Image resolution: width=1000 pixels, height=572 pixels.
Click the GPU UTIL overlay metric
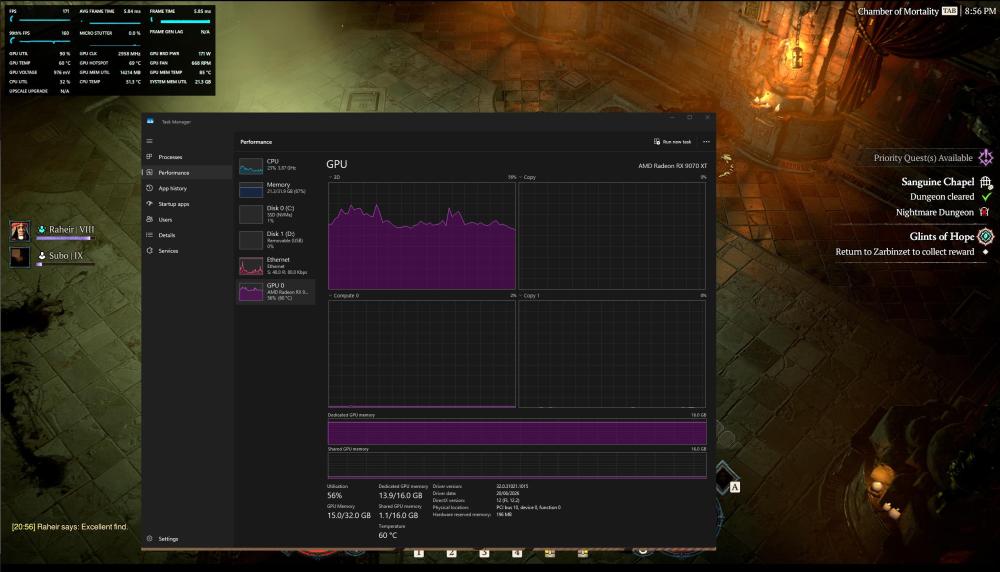click(x=40, y=54)
